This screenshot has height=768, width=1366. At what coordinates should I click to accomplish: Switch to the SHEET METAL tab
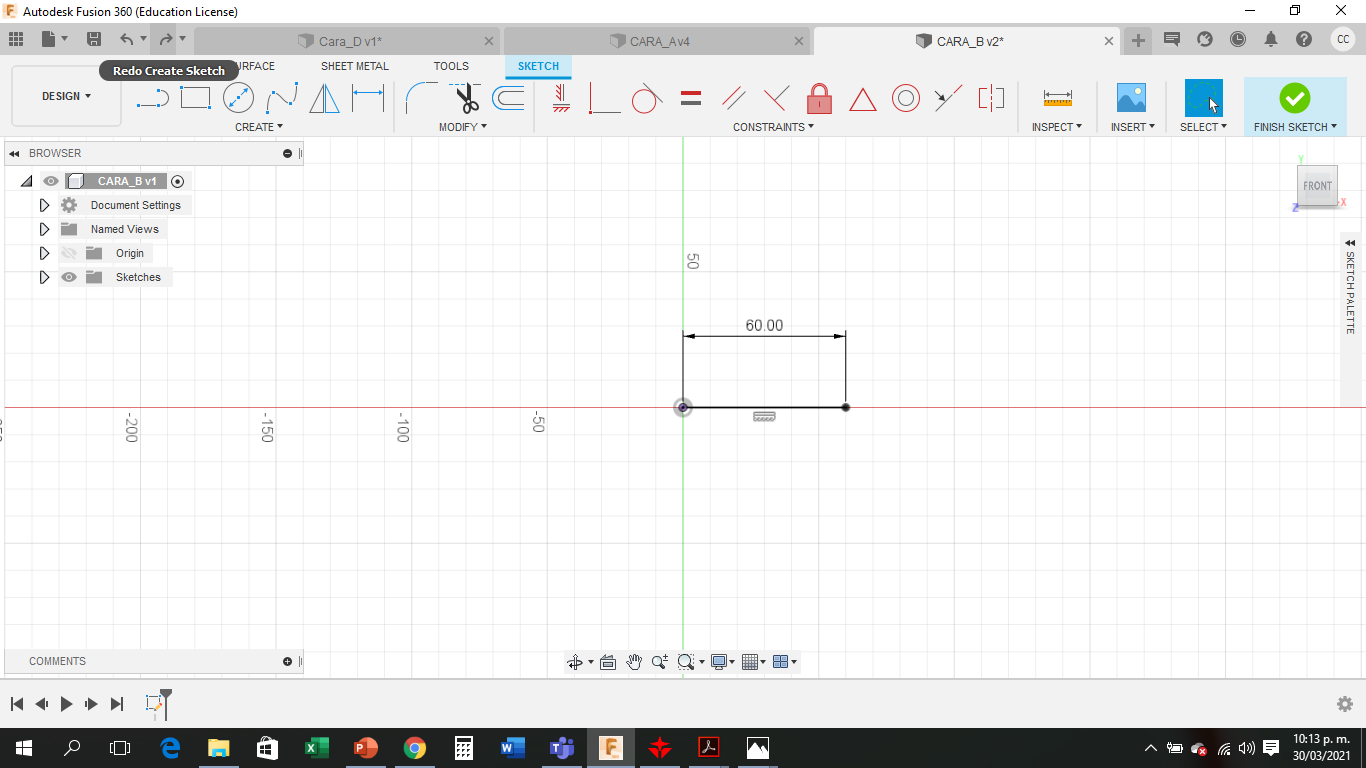click(x=355, y=66)
